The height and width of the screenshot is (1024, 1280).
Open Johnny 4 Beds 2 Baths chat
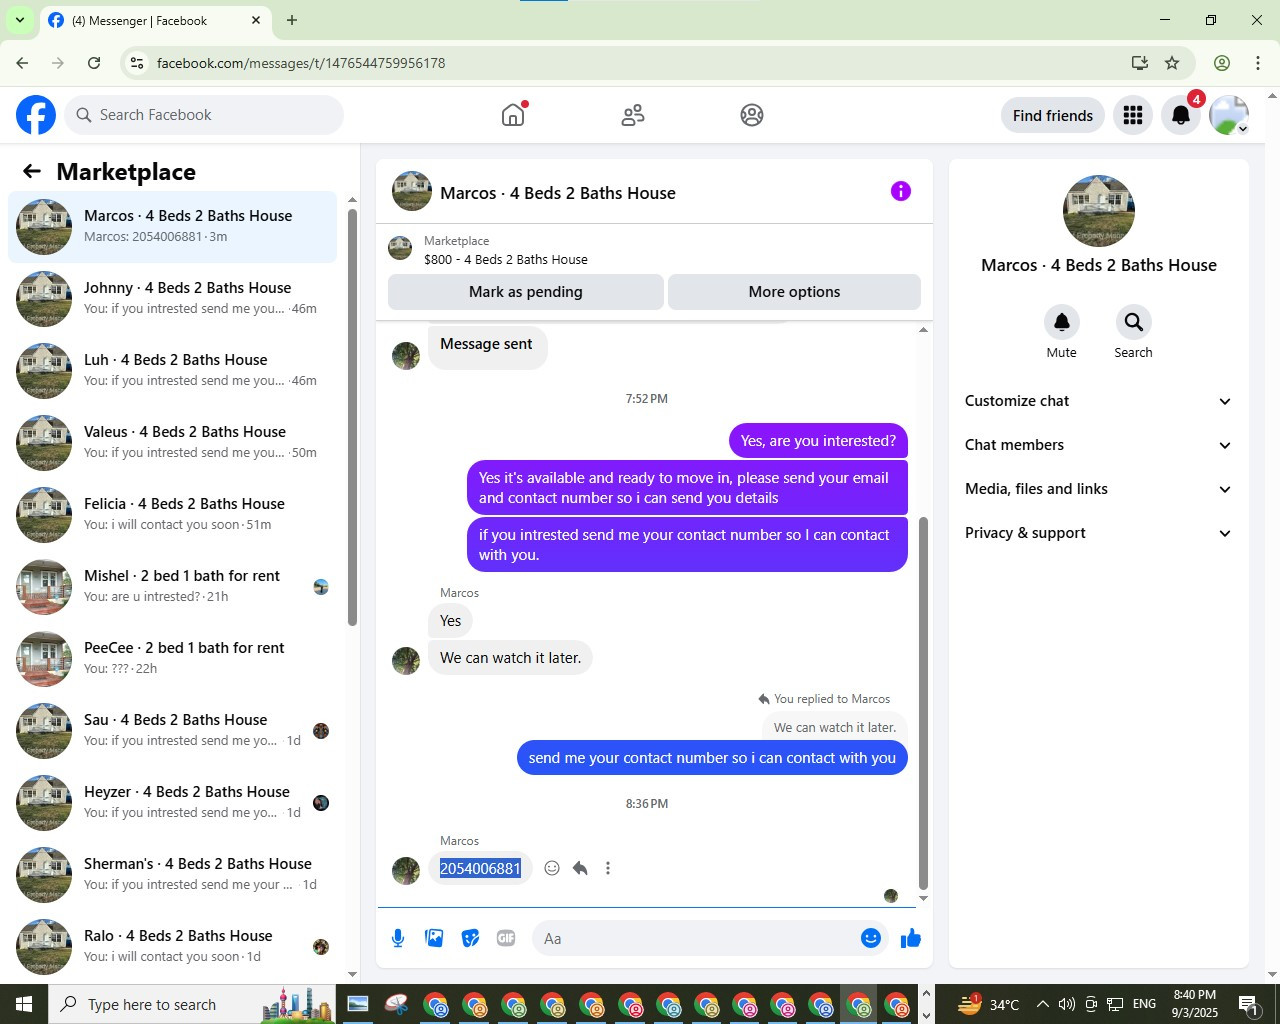click(173, 298)
